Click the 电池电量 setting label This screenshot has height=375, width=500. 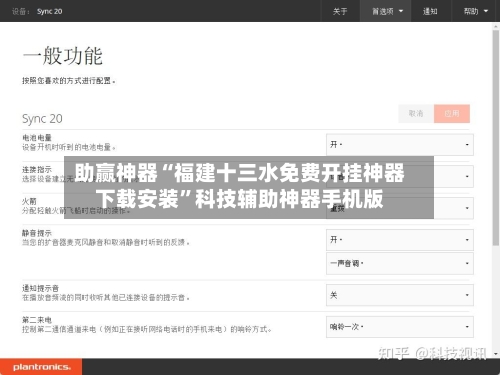(x=37, y=138)
